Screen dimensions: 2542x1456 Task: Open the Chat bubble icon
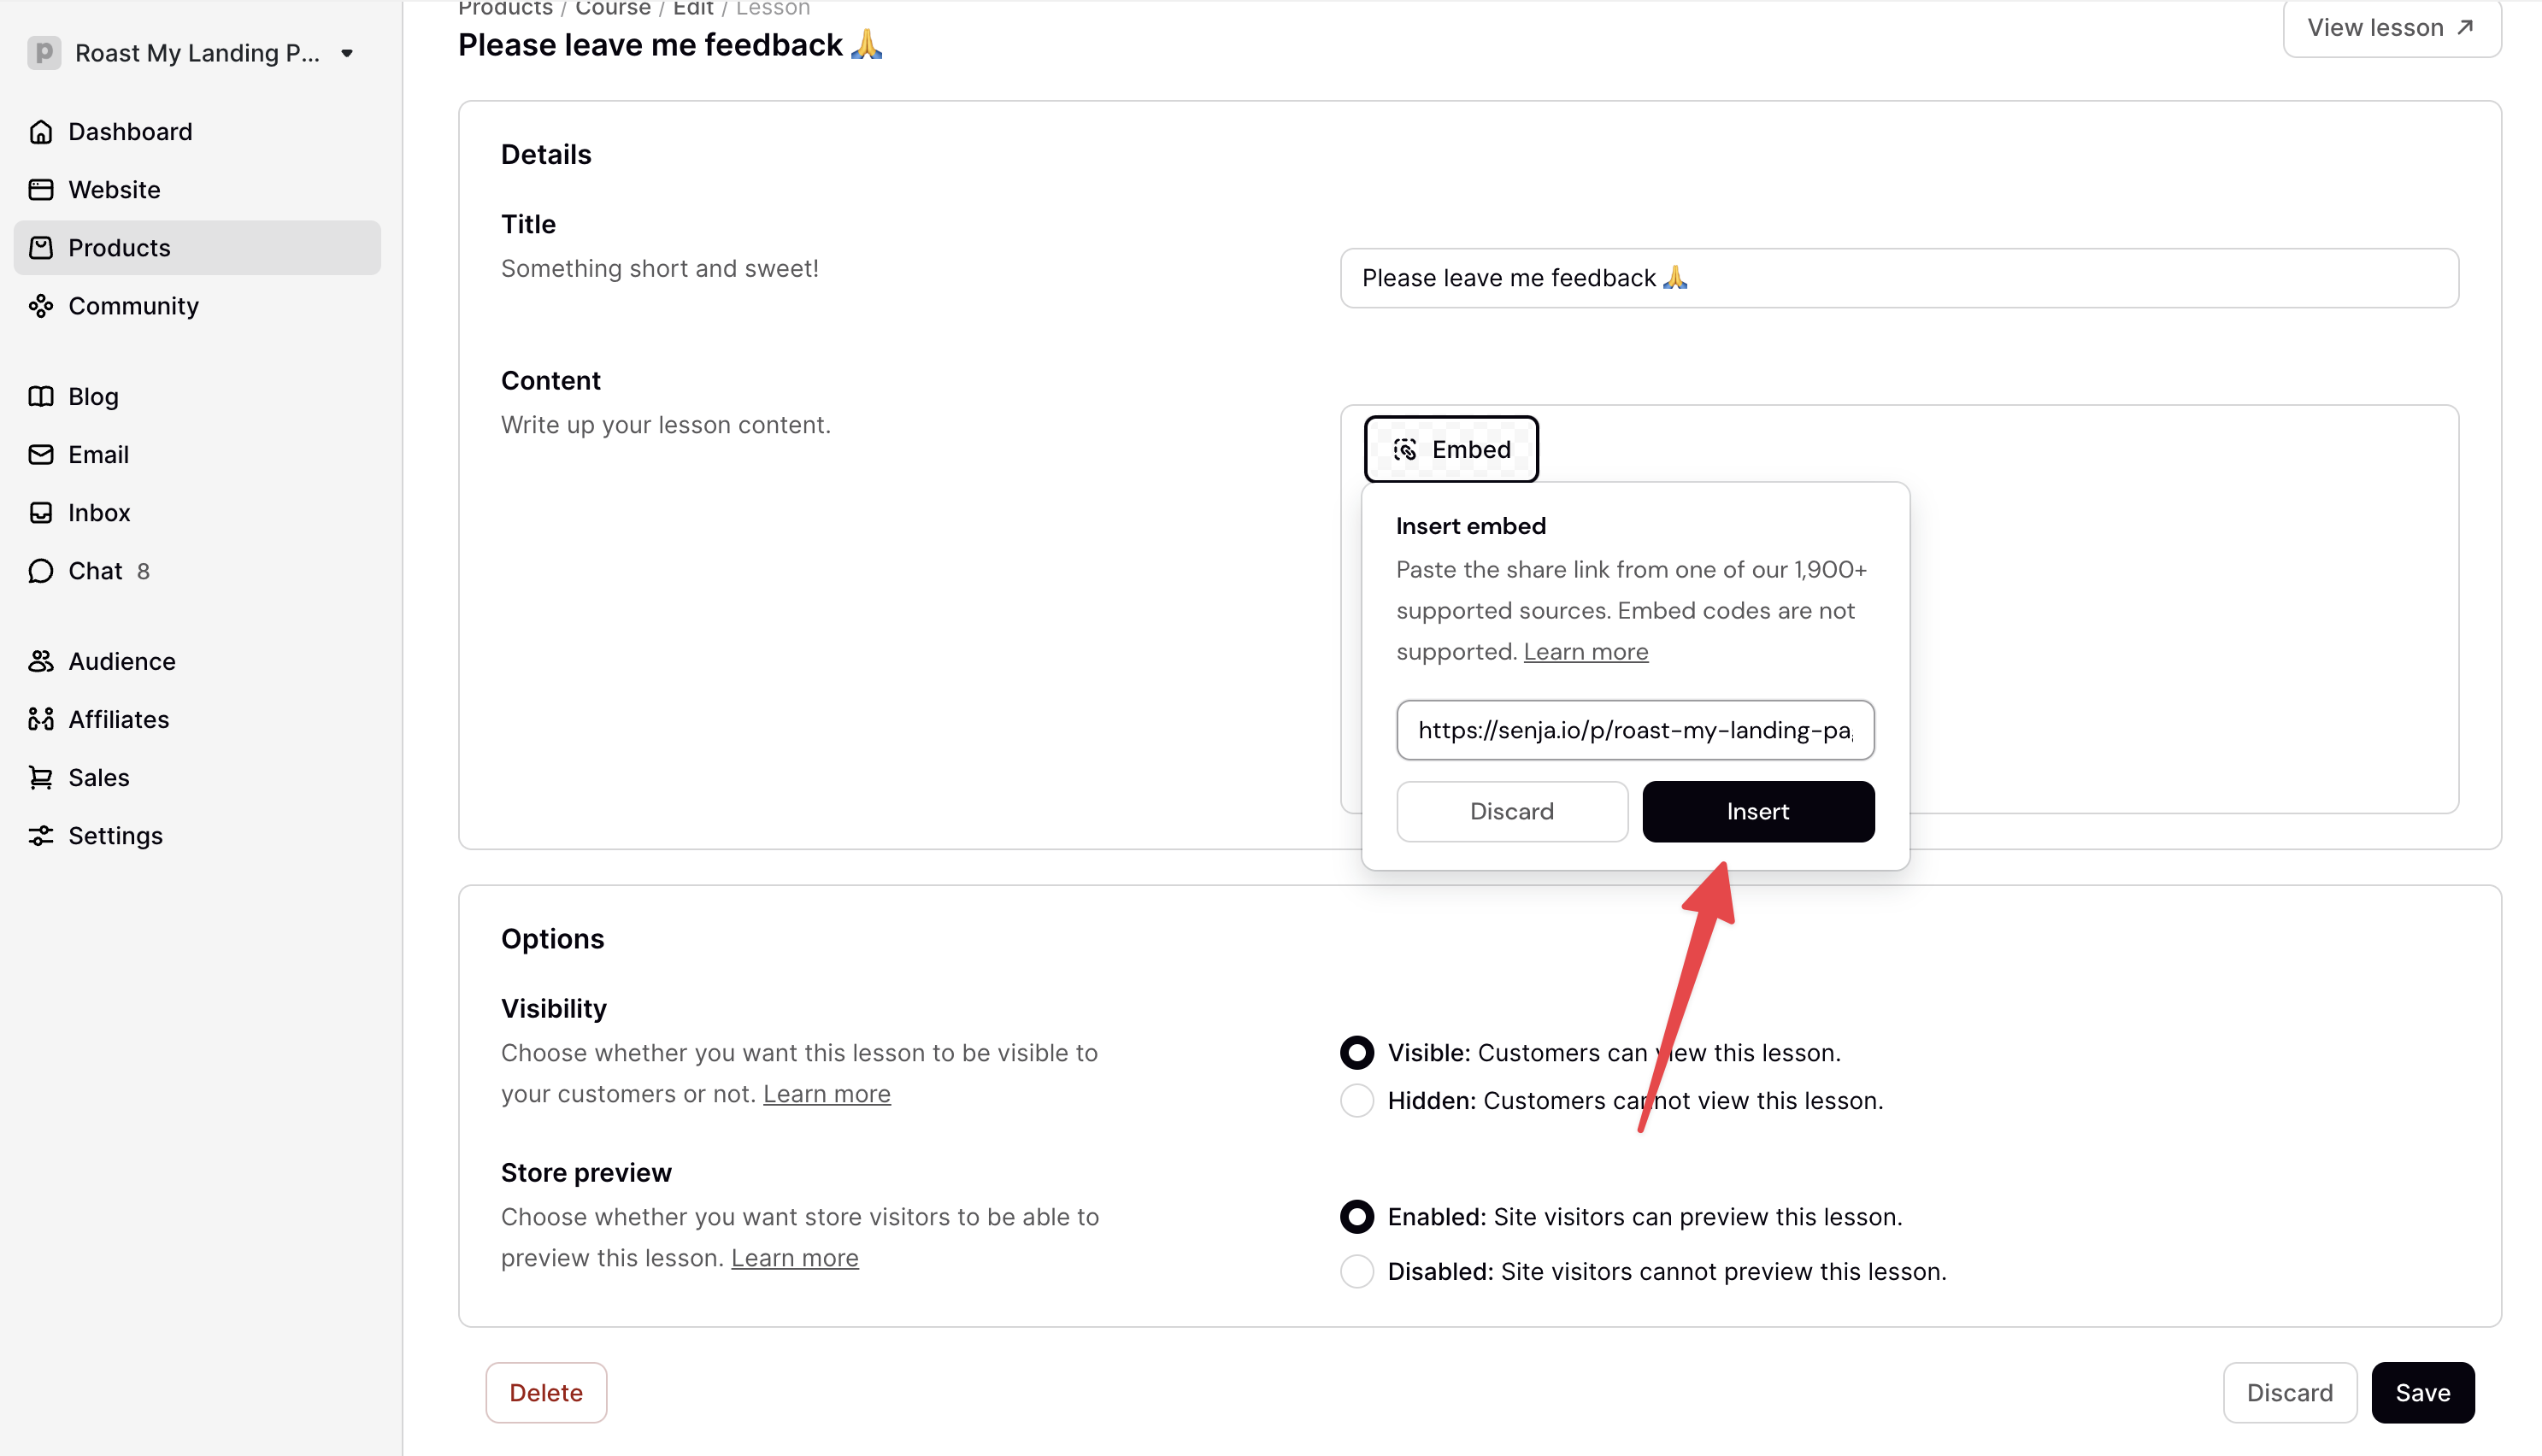[x=41, y=571]
